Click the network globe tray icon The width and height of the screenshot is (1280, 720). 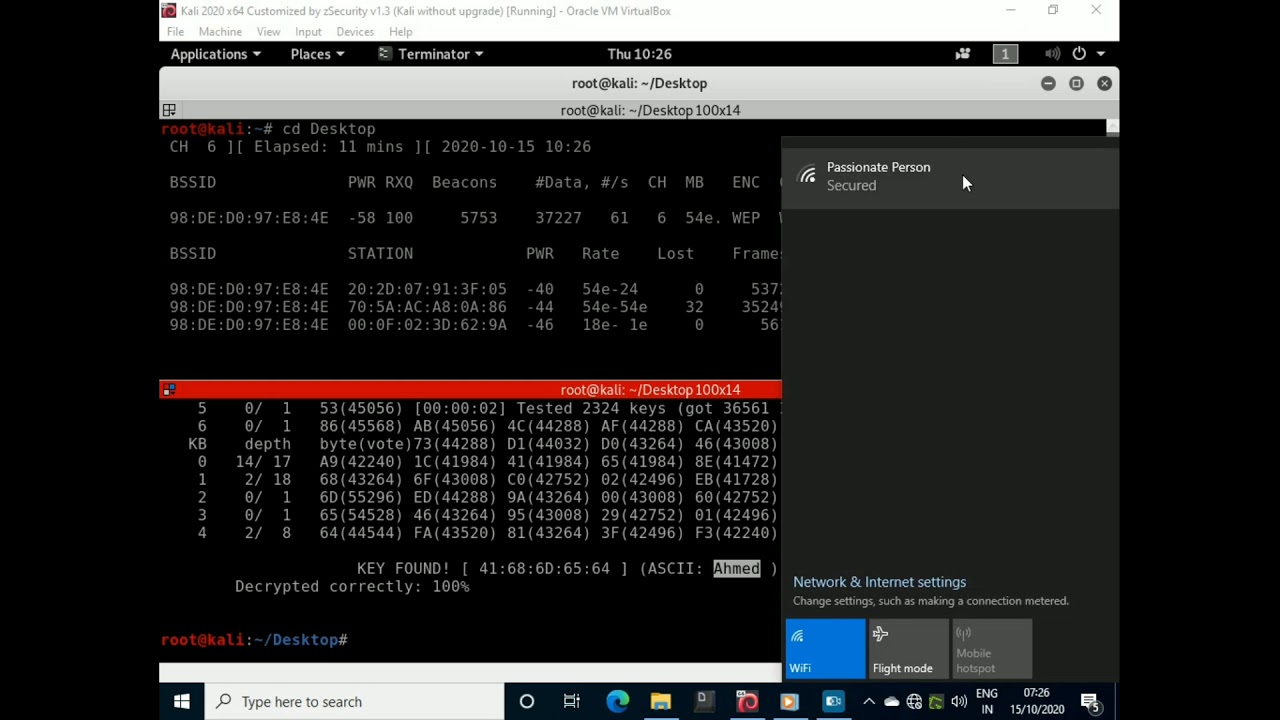(x=914, y=702)
